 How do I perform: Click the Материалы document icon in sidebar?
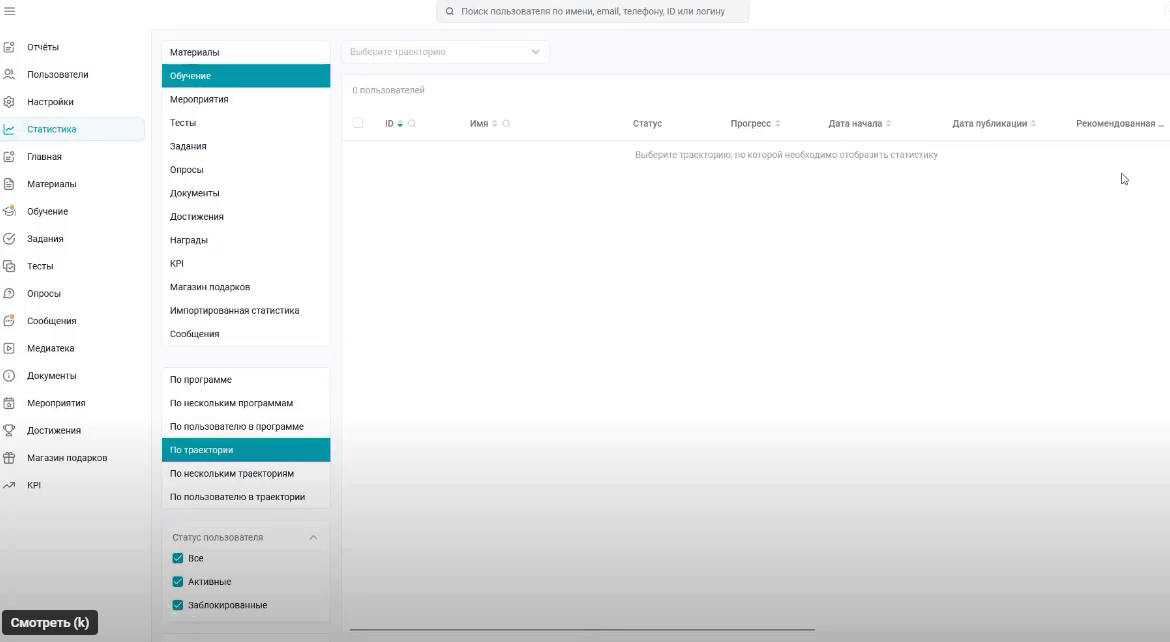9,184
